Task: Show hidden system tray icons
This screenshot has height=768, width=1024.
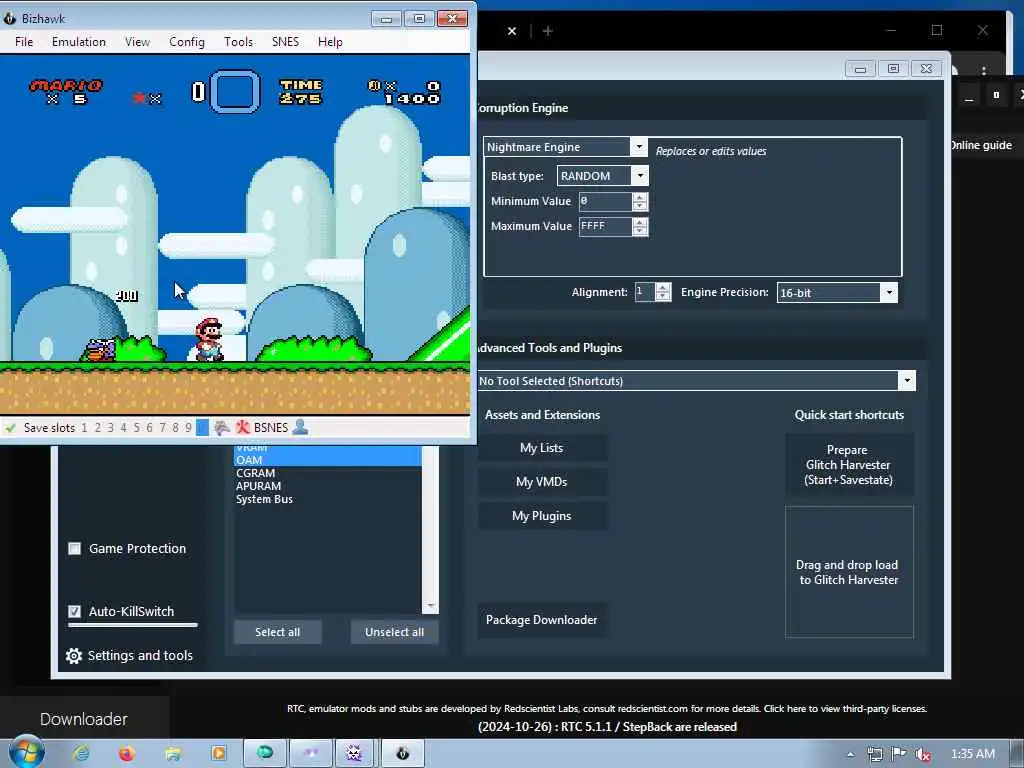Action: tap(850, 754)
